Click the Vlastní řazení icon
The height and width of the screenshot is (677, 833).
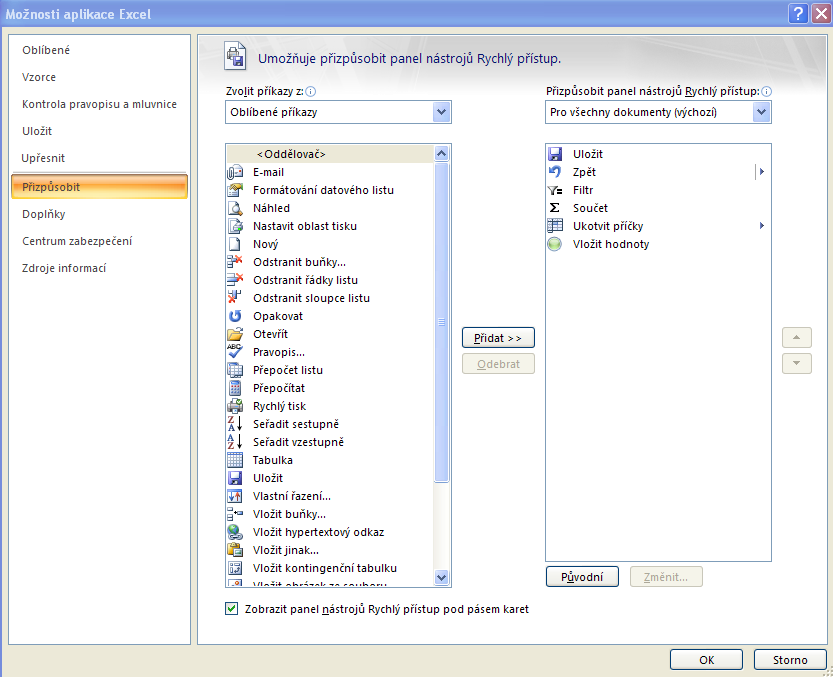coord(235,496)
